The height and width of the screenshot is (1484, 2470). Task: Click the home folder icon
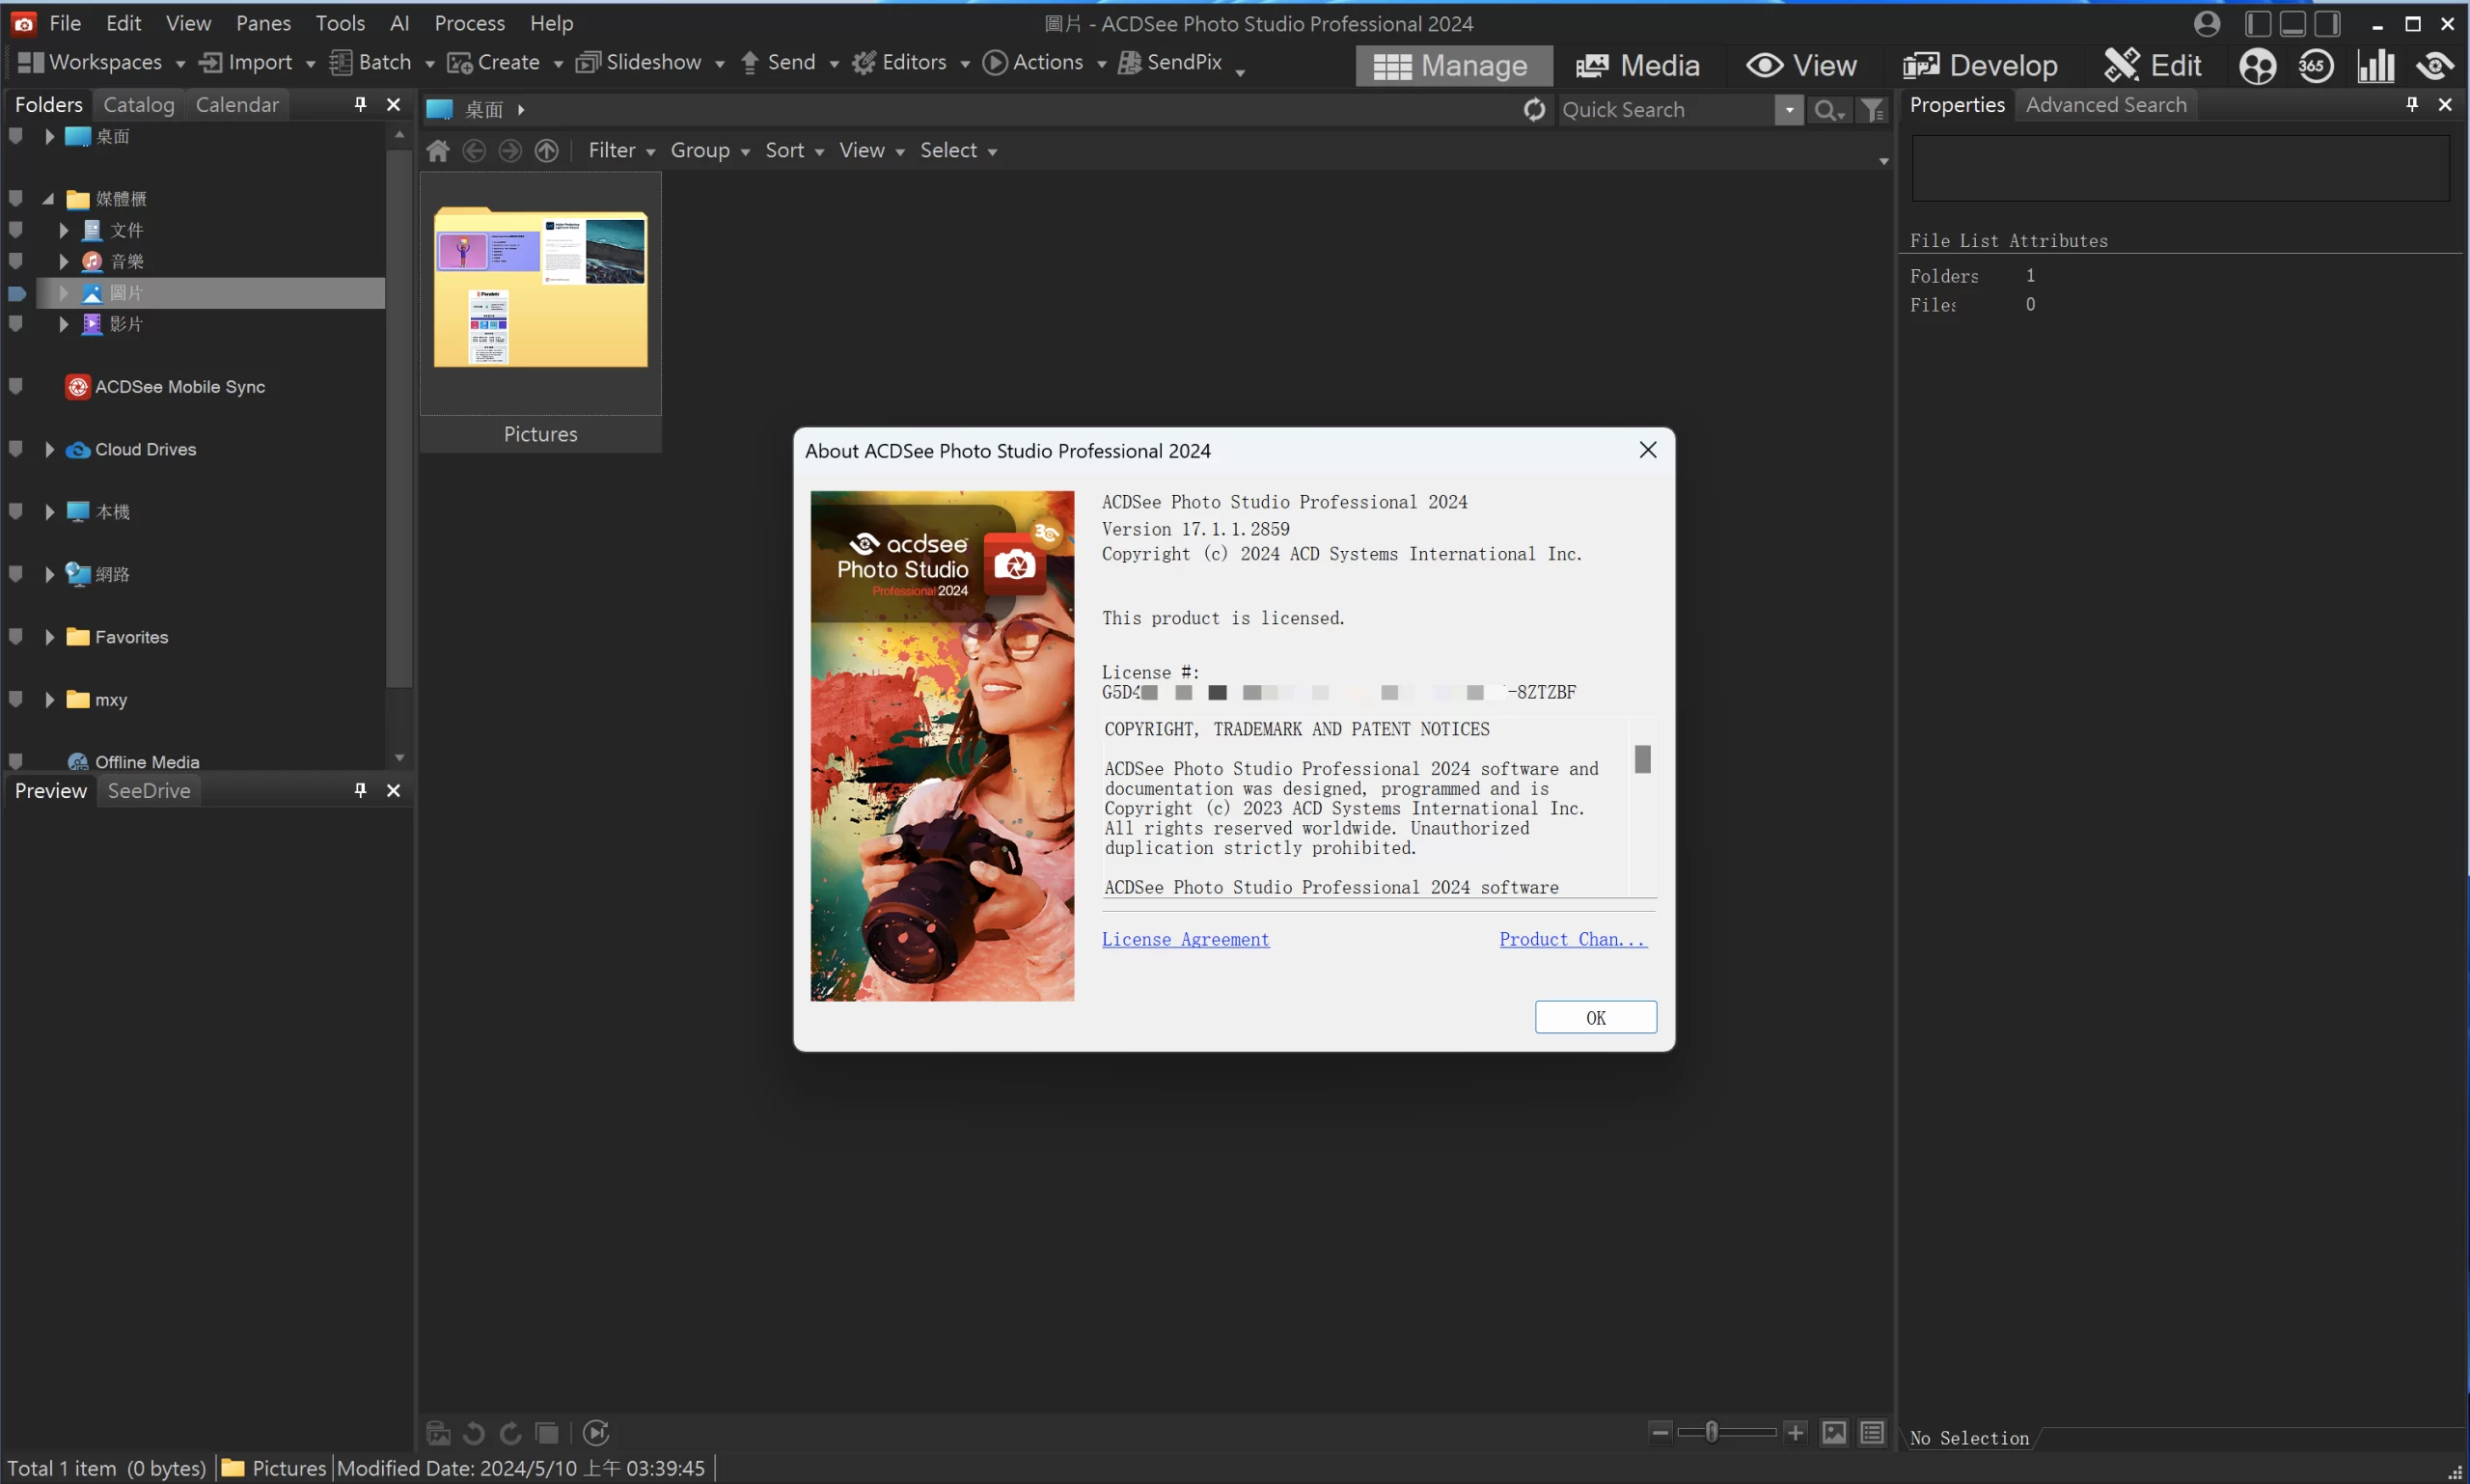(438, 150)
